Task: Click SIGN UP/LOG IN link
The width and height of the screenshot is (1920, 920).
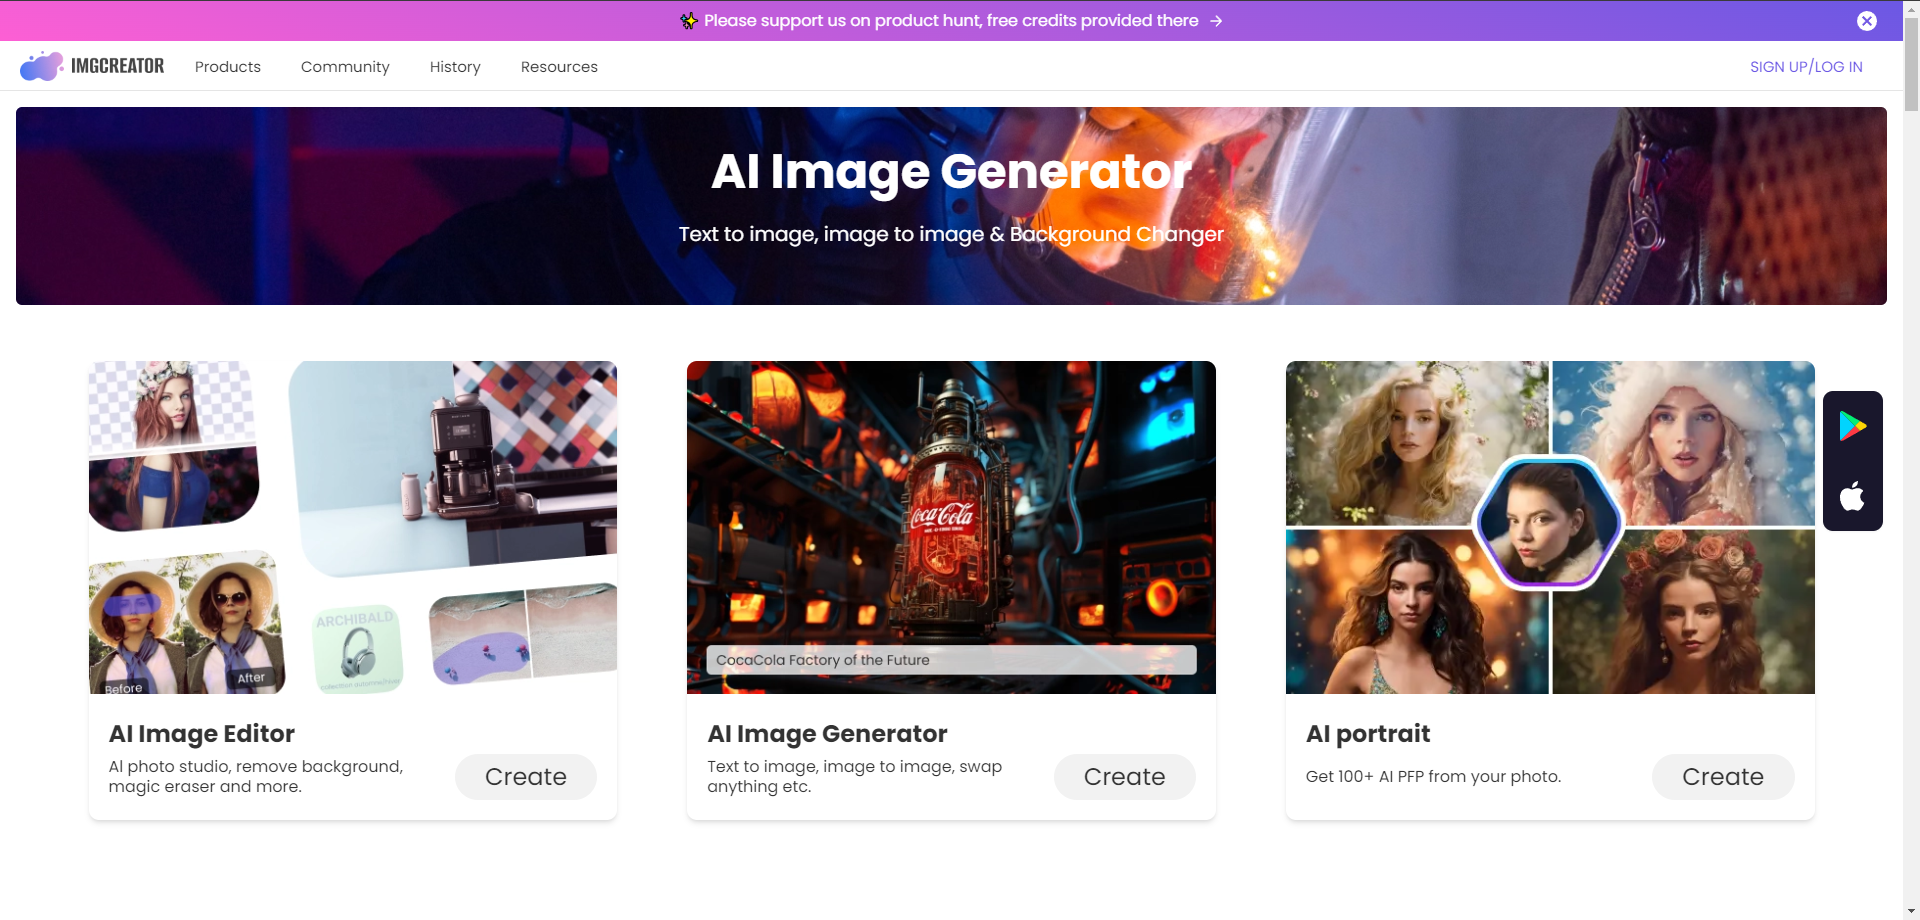Action: [1805, 67]
